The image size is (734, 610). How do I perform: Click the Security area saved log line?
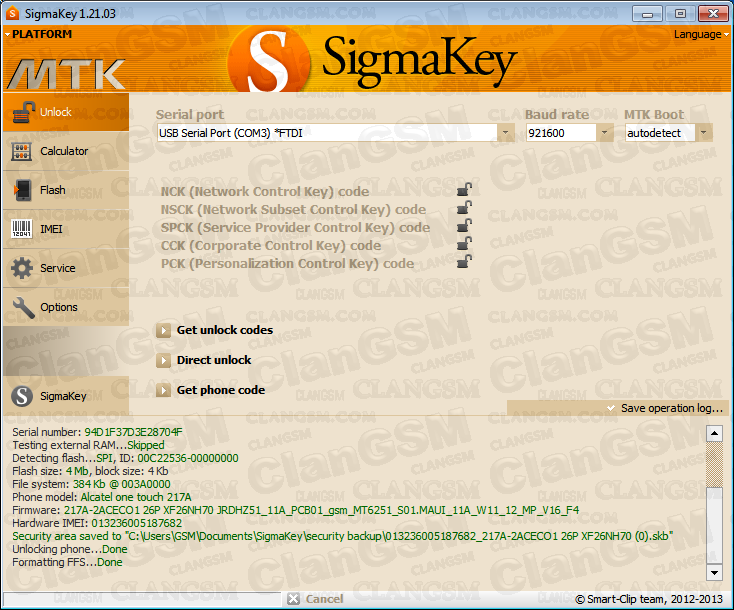[x=343, y=536]
